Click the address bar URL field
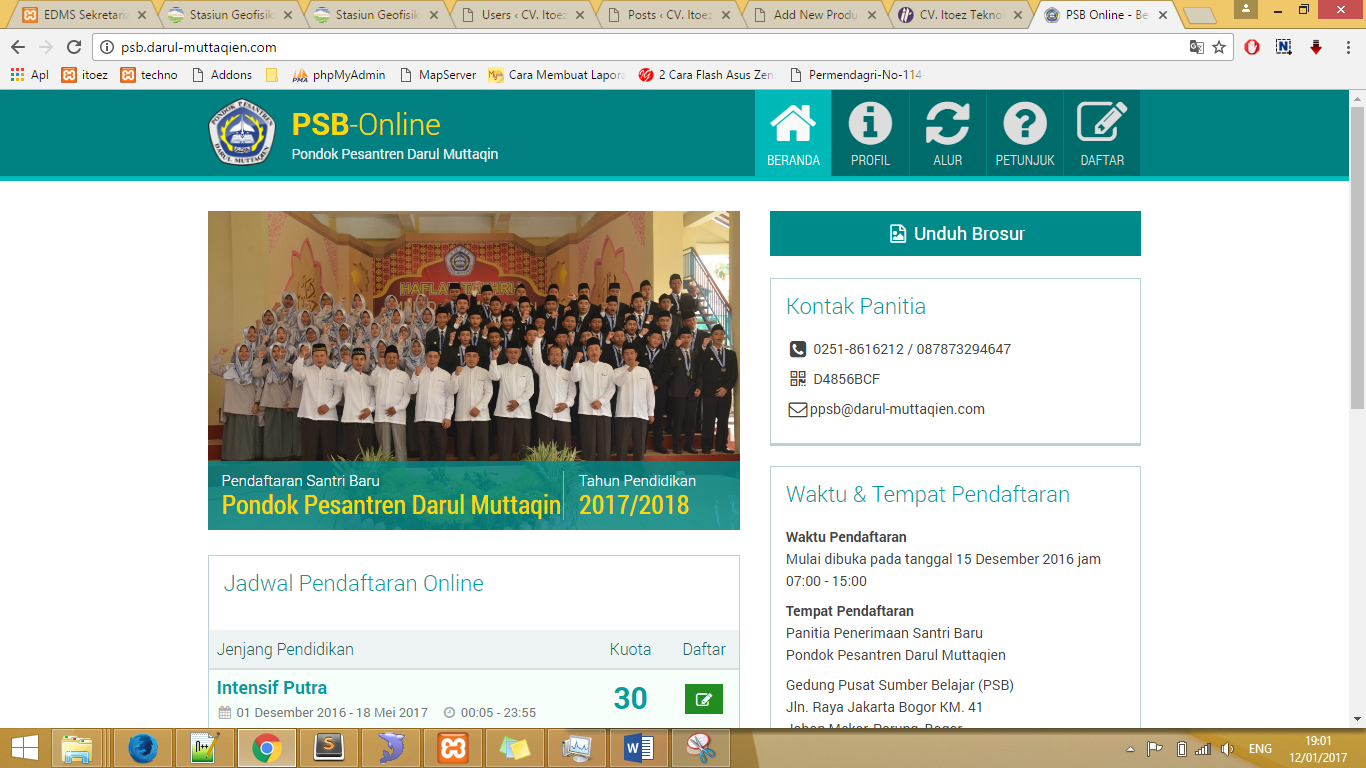Viewport: 1366px width, 768px height. click(650, 47)
